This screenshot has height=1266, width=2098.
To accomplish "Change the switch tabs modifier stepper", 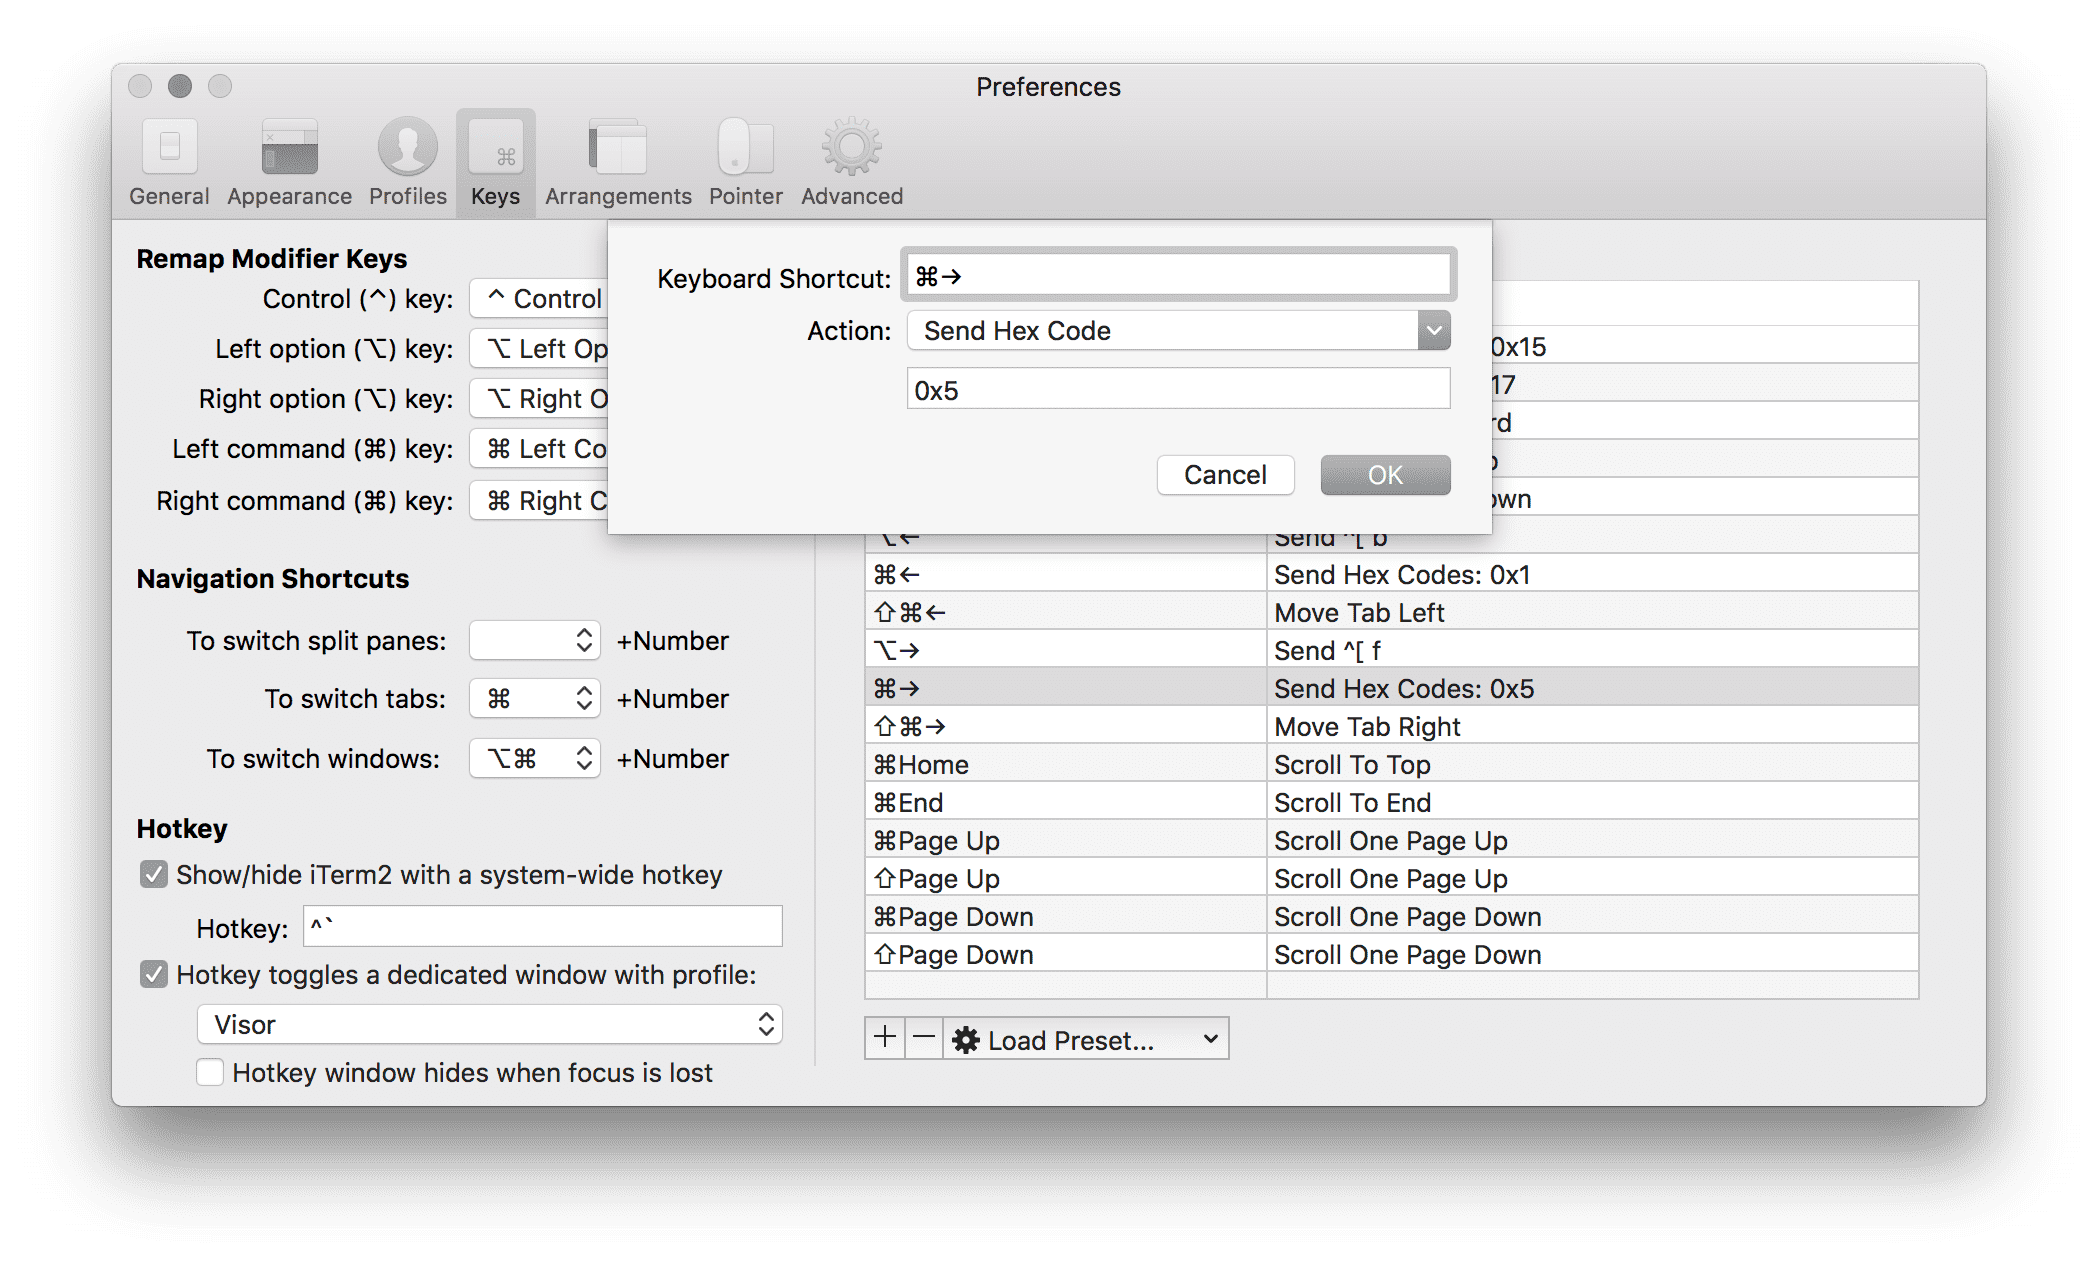I will 585,698.
